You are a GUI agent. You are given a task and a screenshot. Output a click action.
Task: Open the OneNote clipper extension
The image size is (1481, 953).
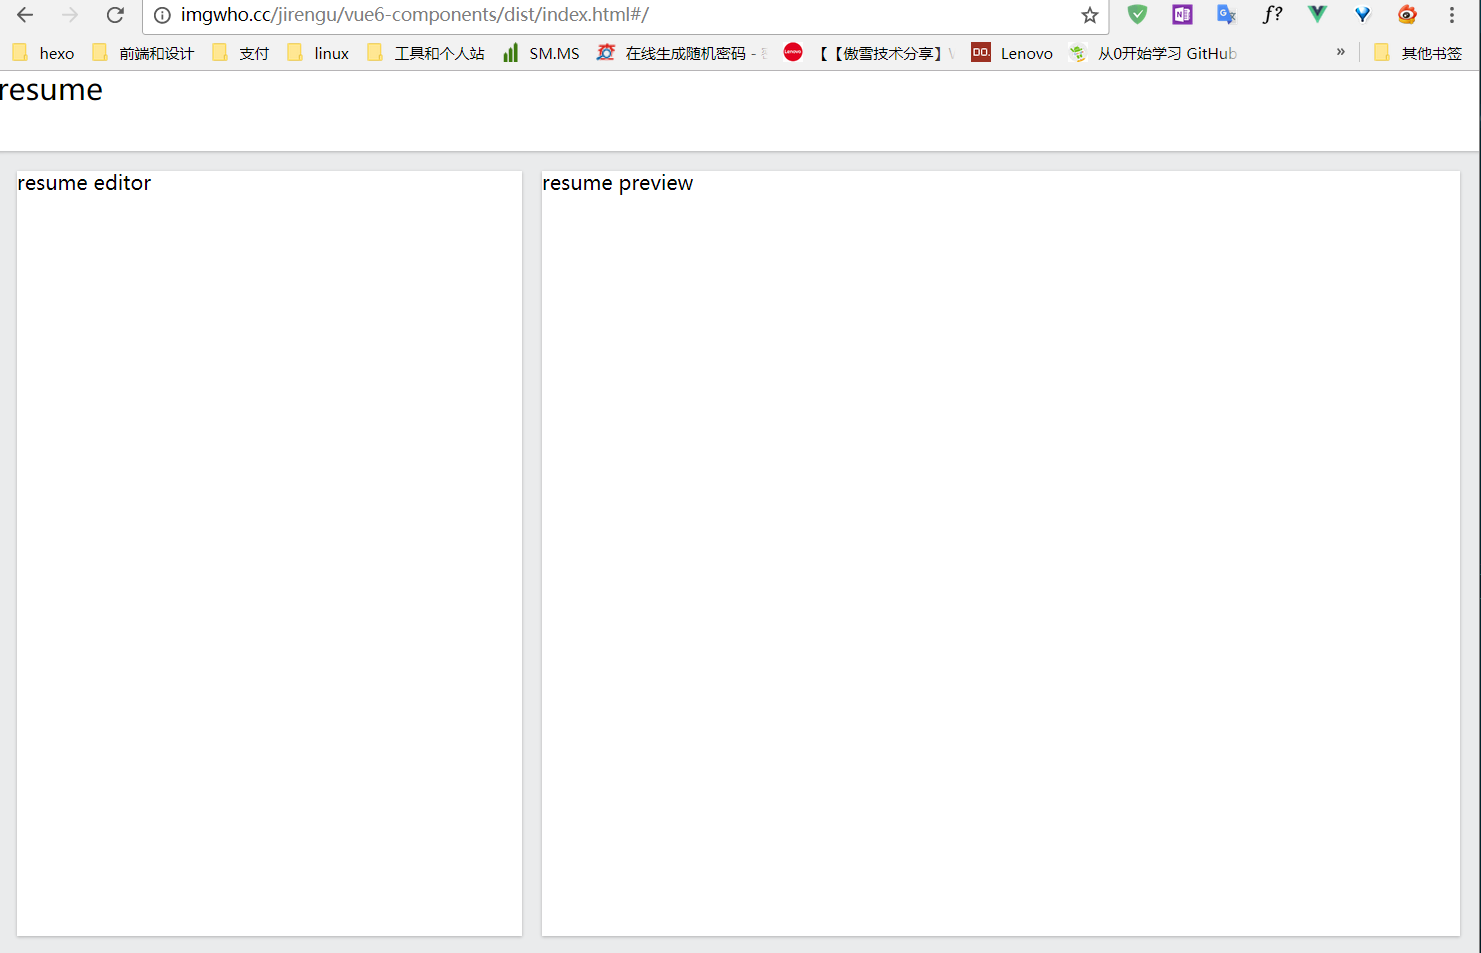click(1182, 14)
